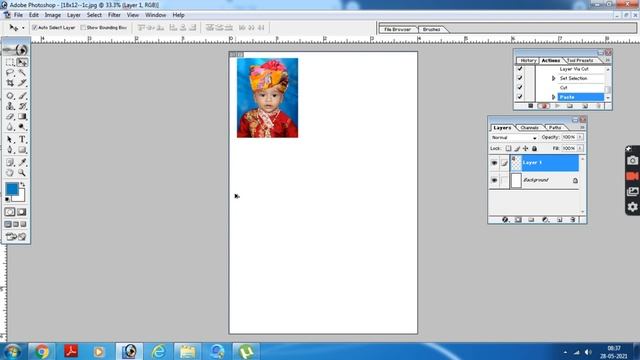Click Record button in Actions panel

point(544,106)
